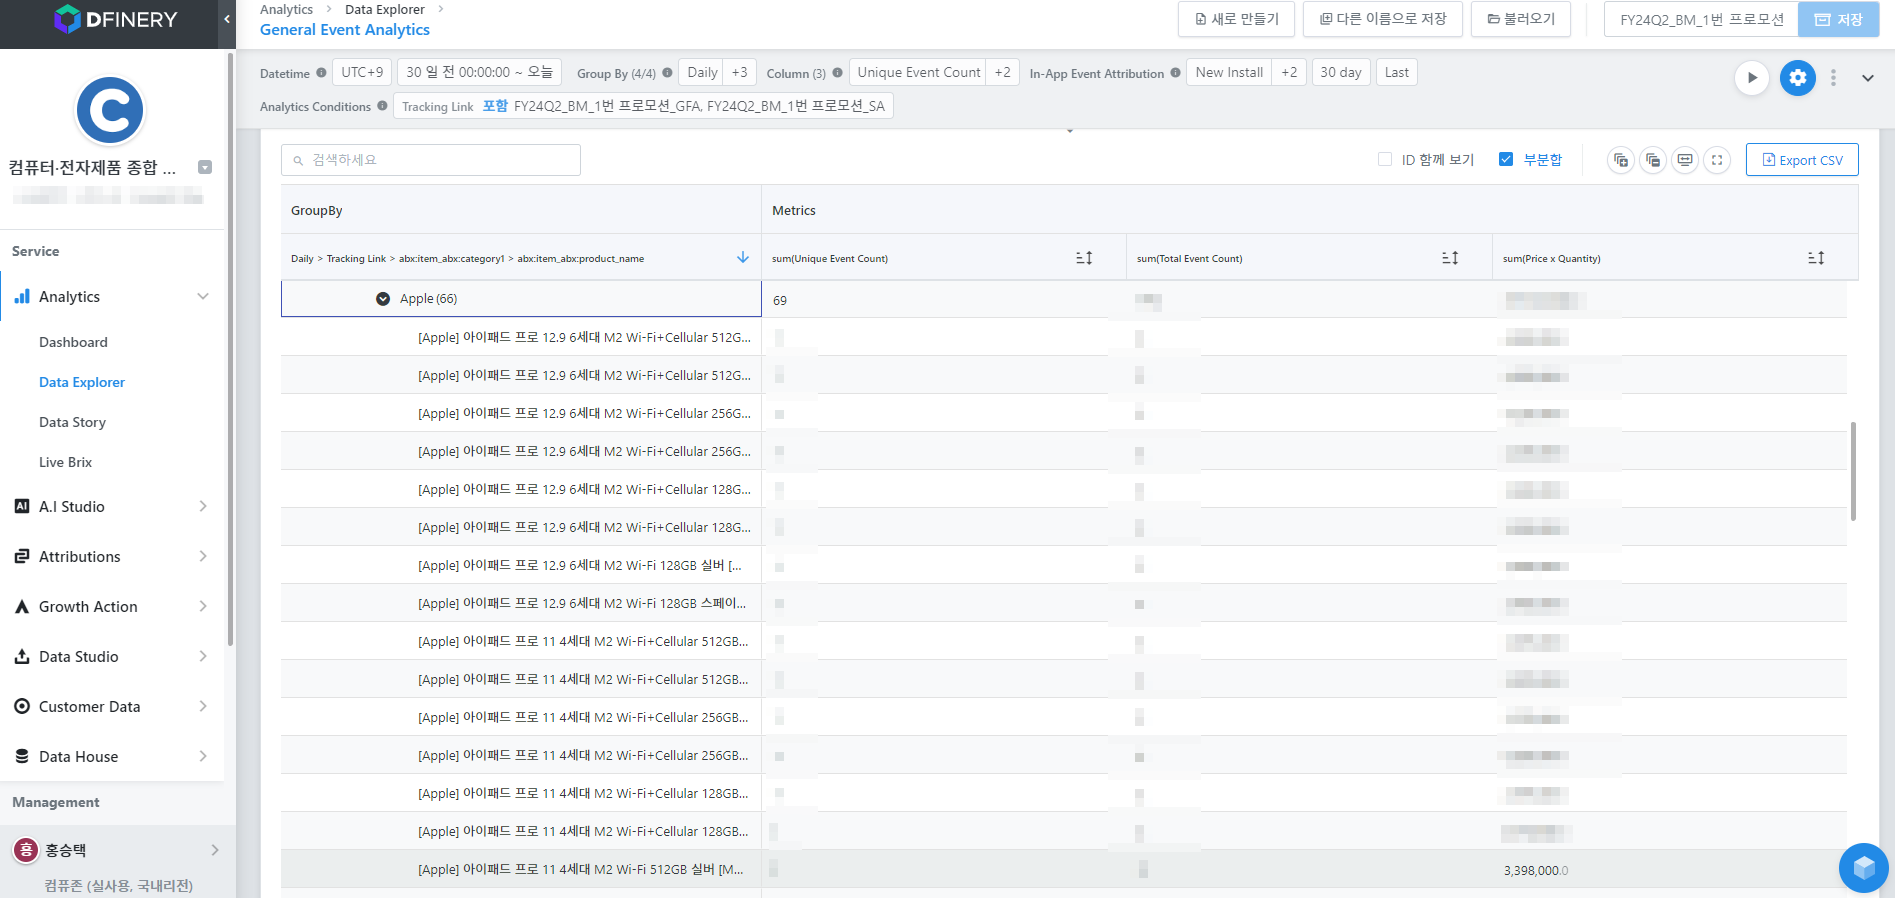Export the table as CSV
Image resolution: width=1895 pixels, height=898 pixels.
tap(1802, 160)
